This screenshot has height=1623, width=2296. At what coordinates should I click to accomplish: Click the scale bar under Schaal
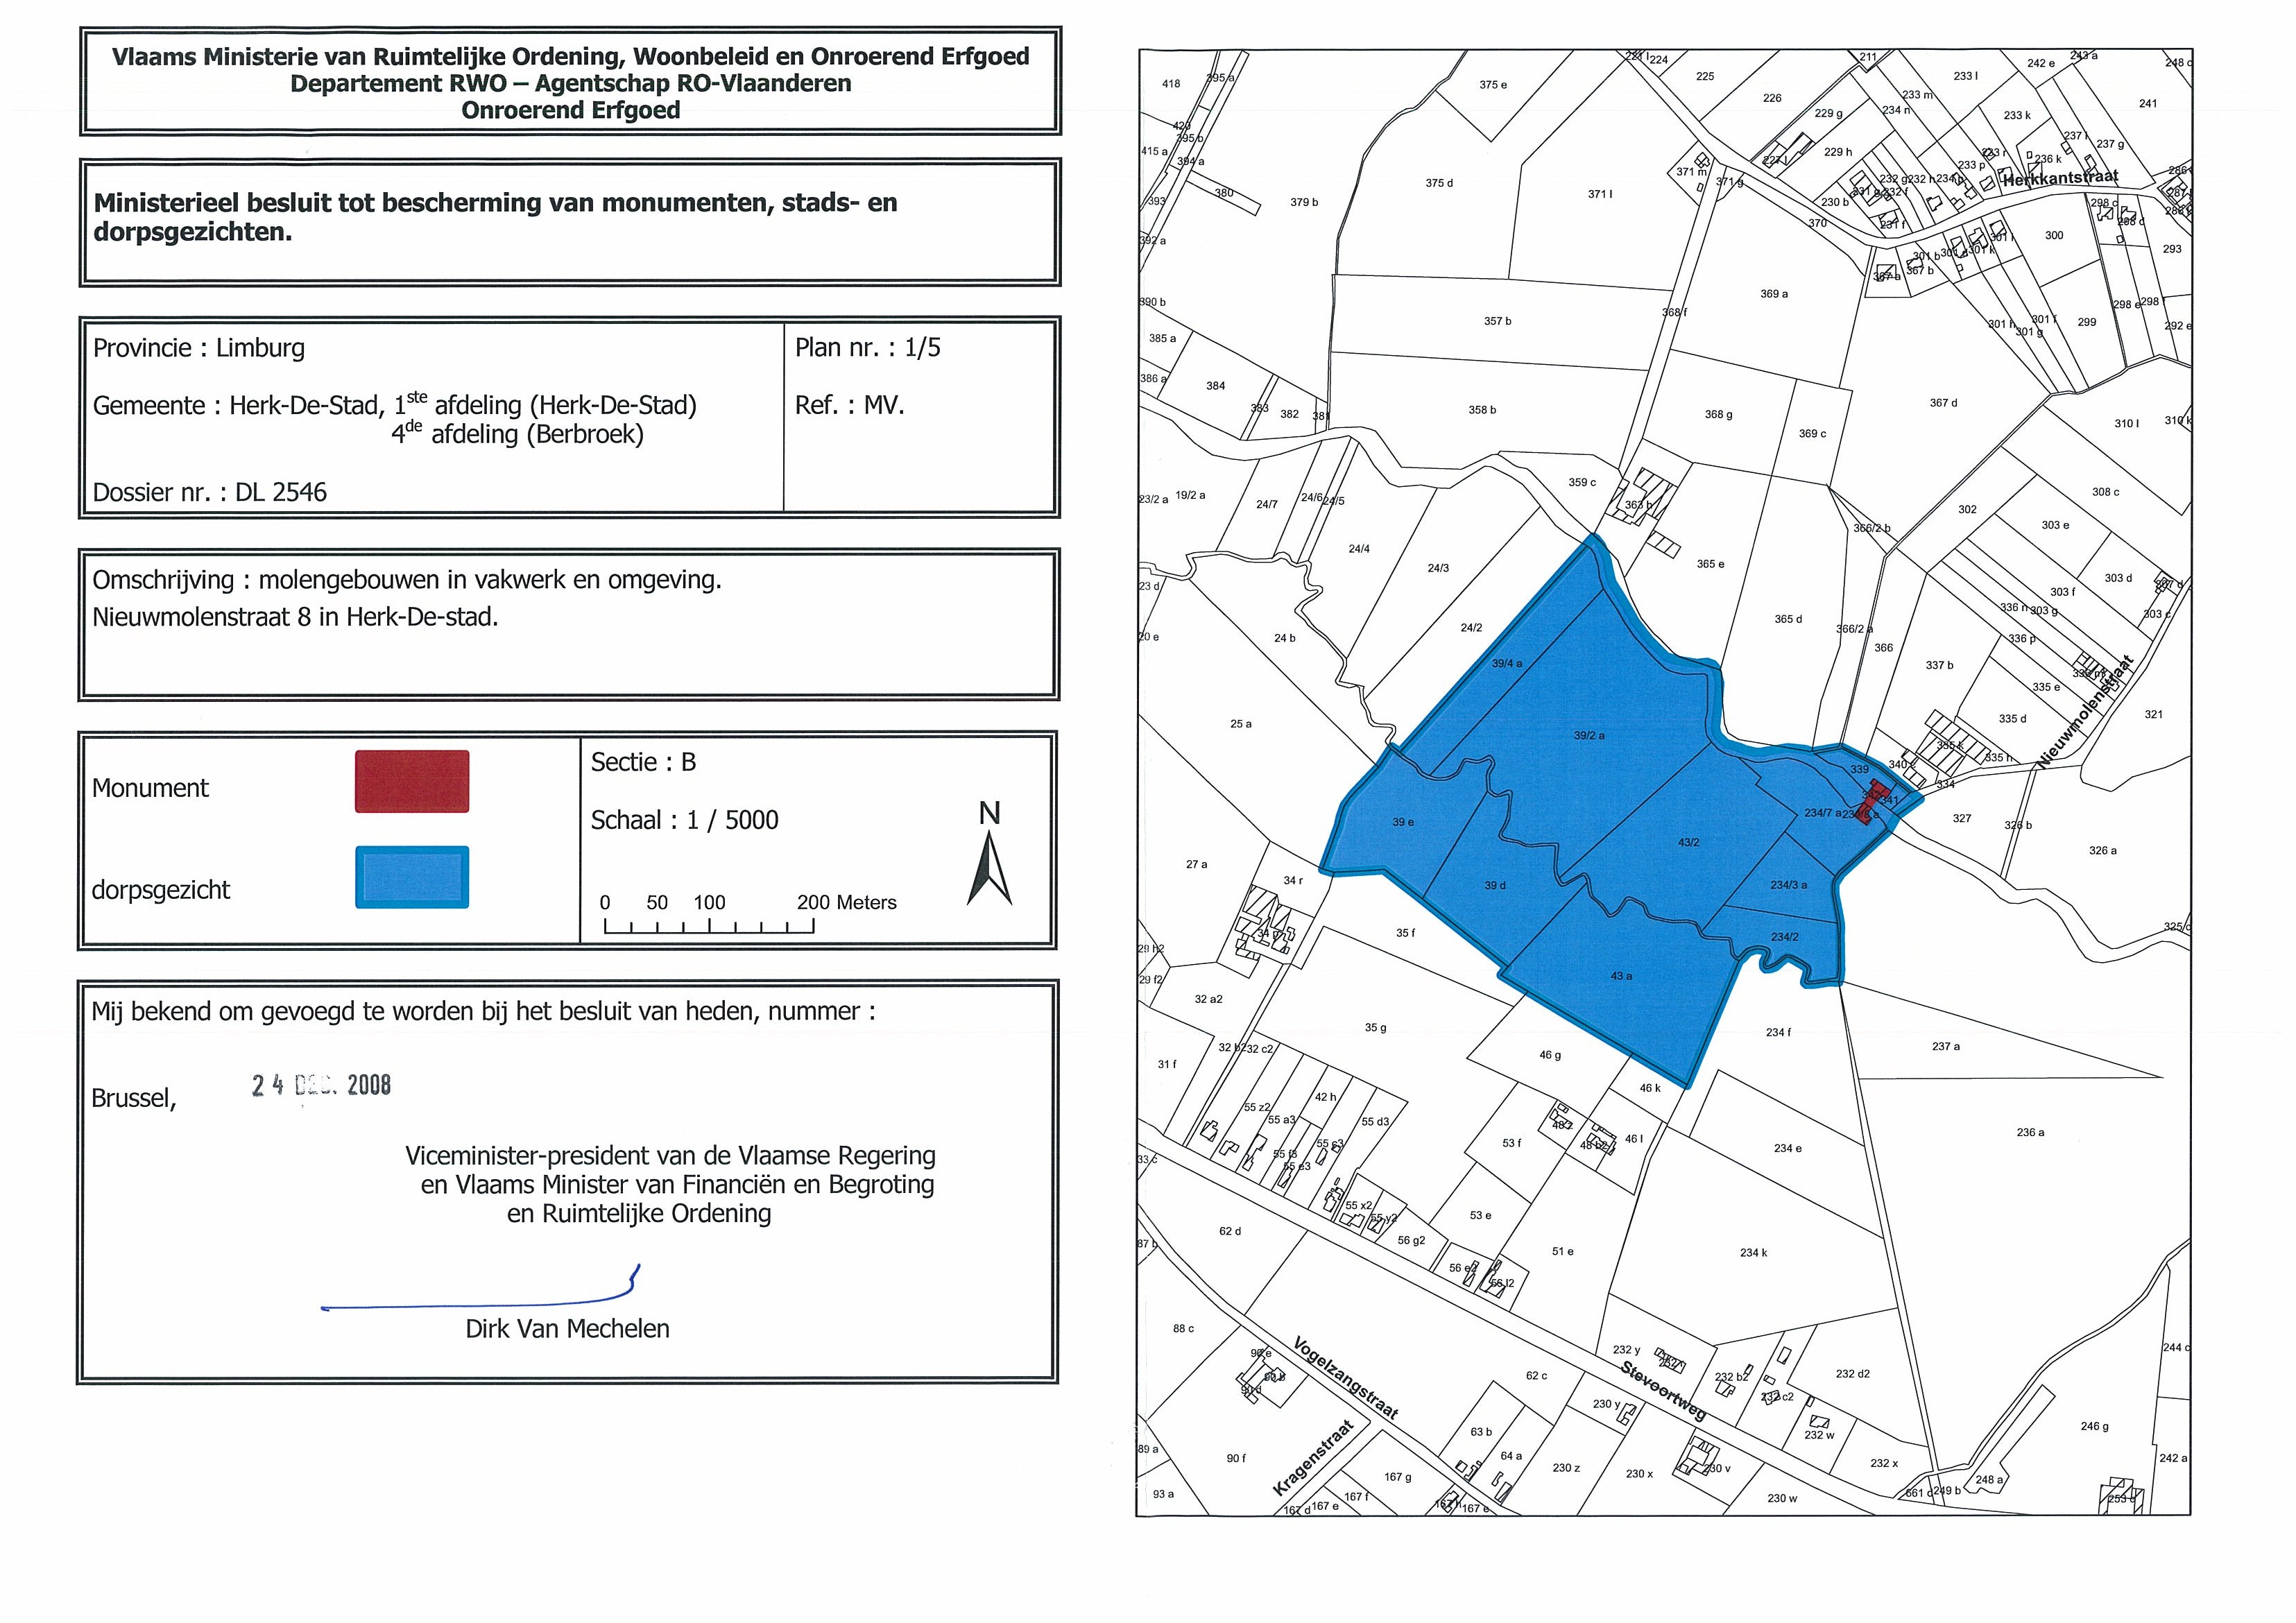[x=708, y=927]
